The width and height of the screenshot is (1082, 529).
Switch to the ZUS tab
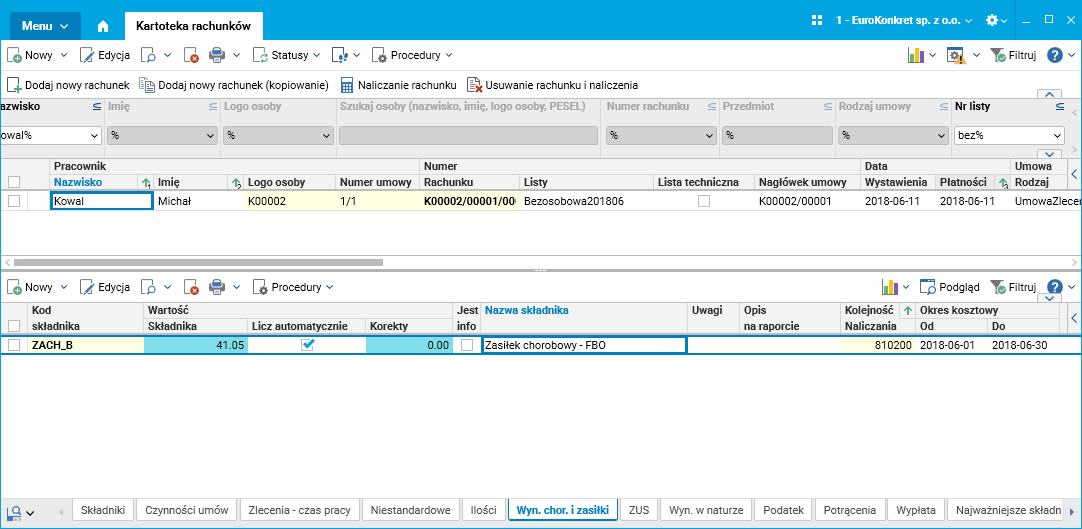(639, 510)
